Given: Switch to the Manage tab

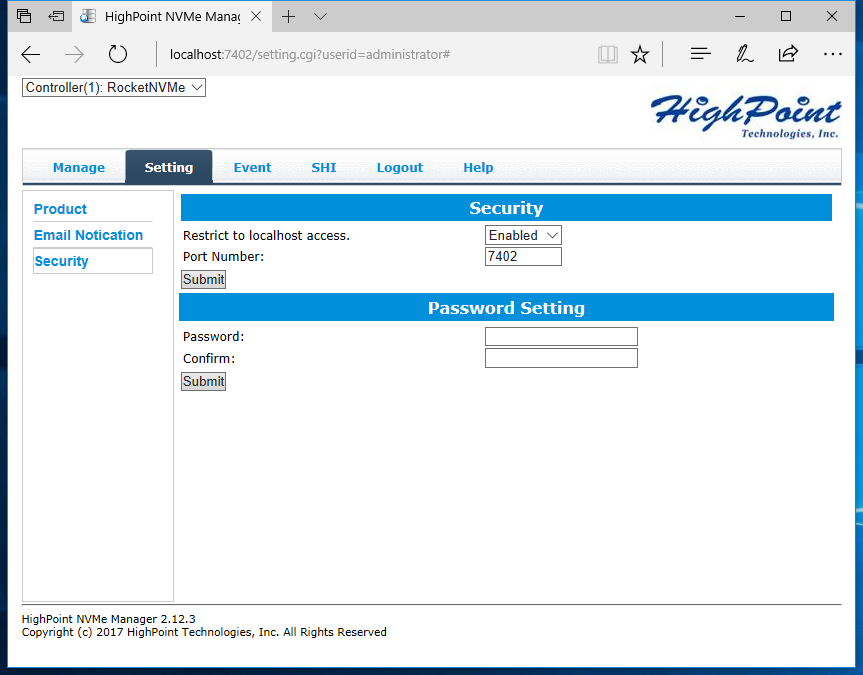Looking at the screenshot, I should pos(79,167).
